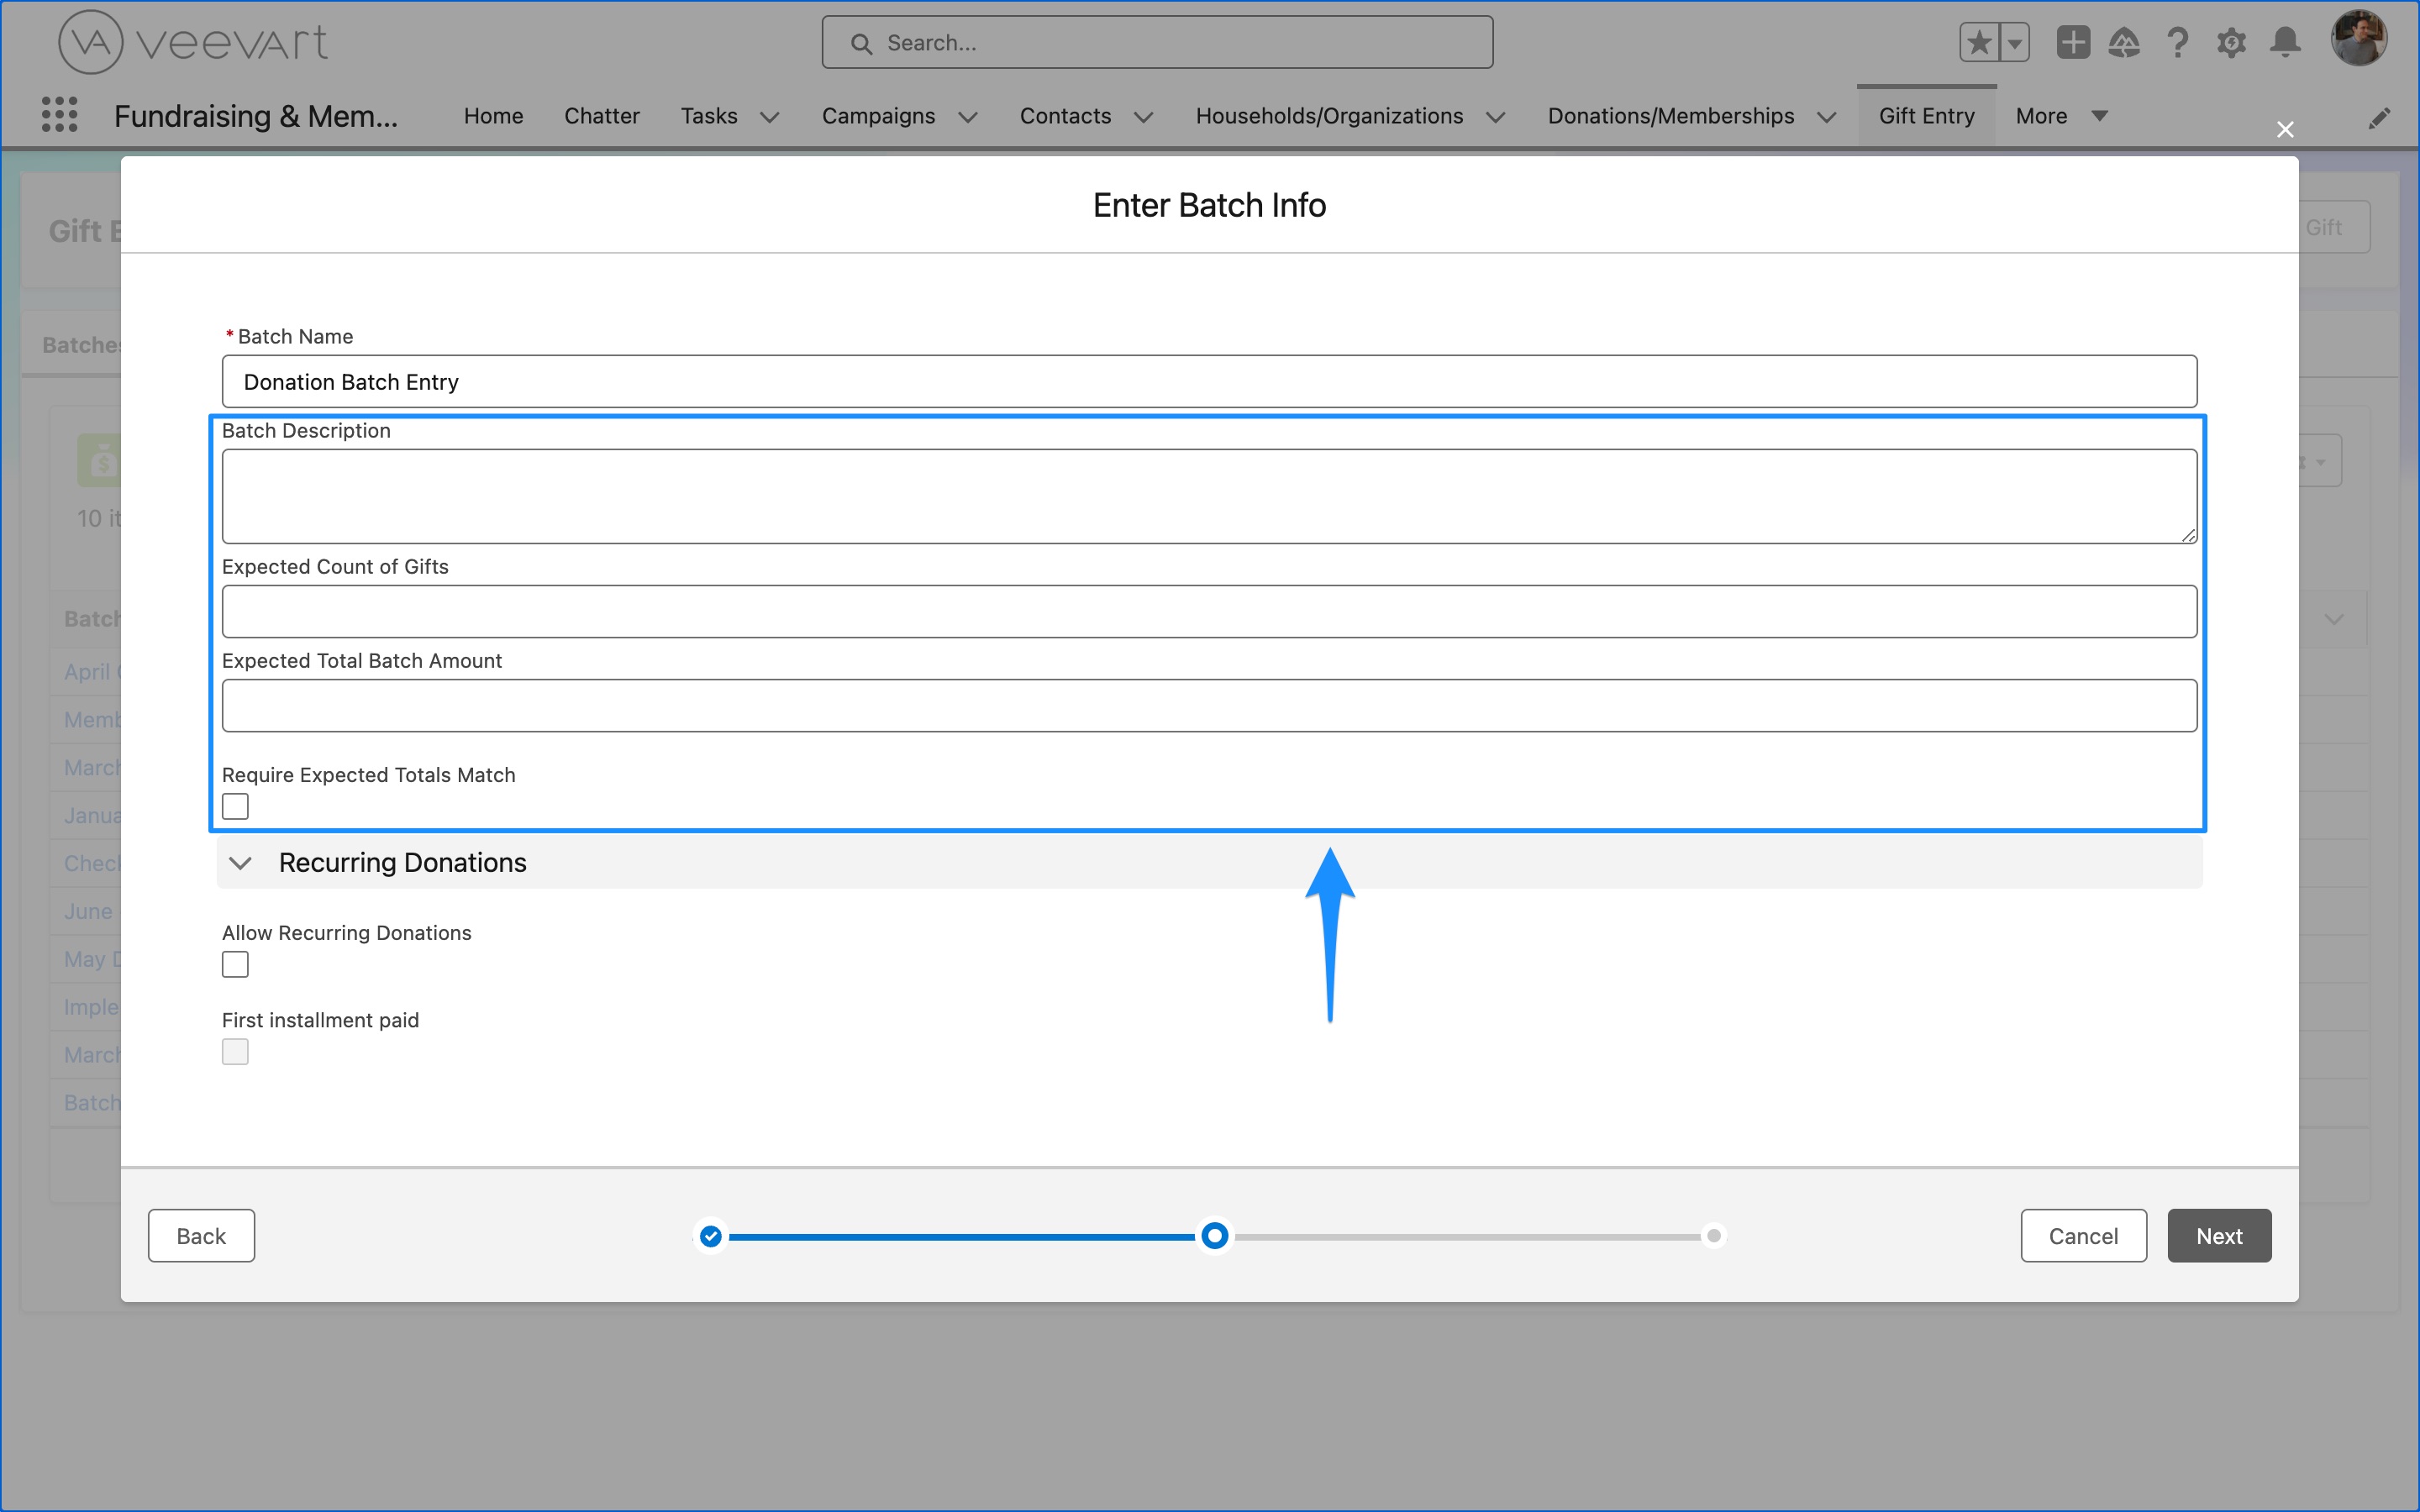Open the App Launcher grid
This screenshot has width=2420, height=1512.
pos(59,114)
